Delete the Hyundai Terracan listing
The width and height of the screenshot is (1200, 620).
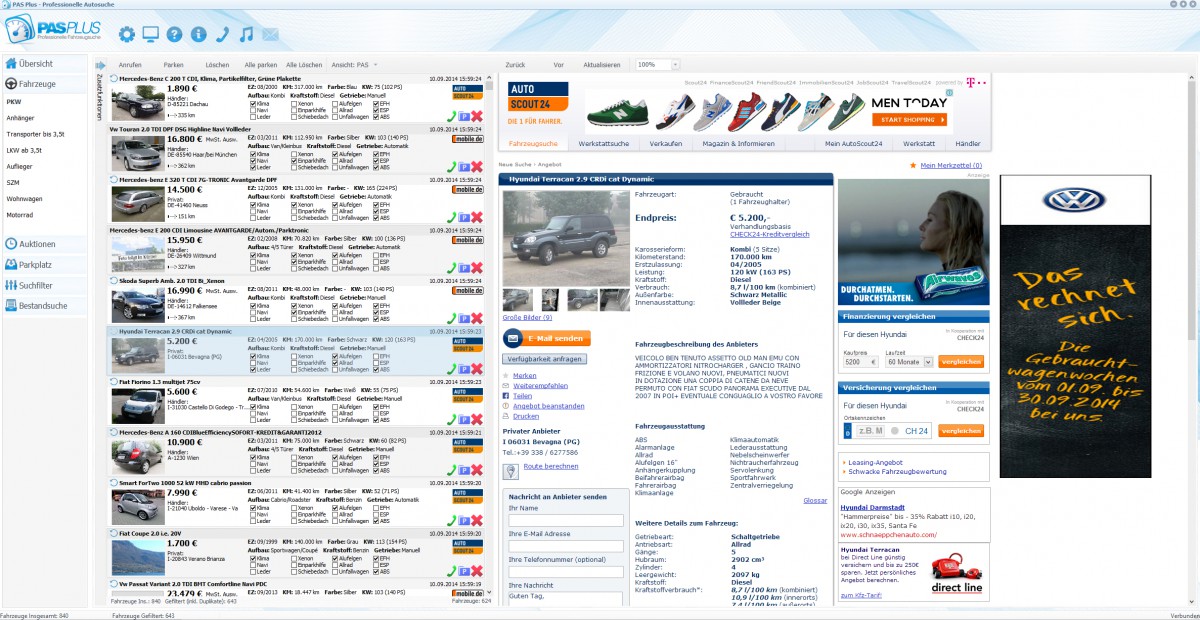coord(477,368)
